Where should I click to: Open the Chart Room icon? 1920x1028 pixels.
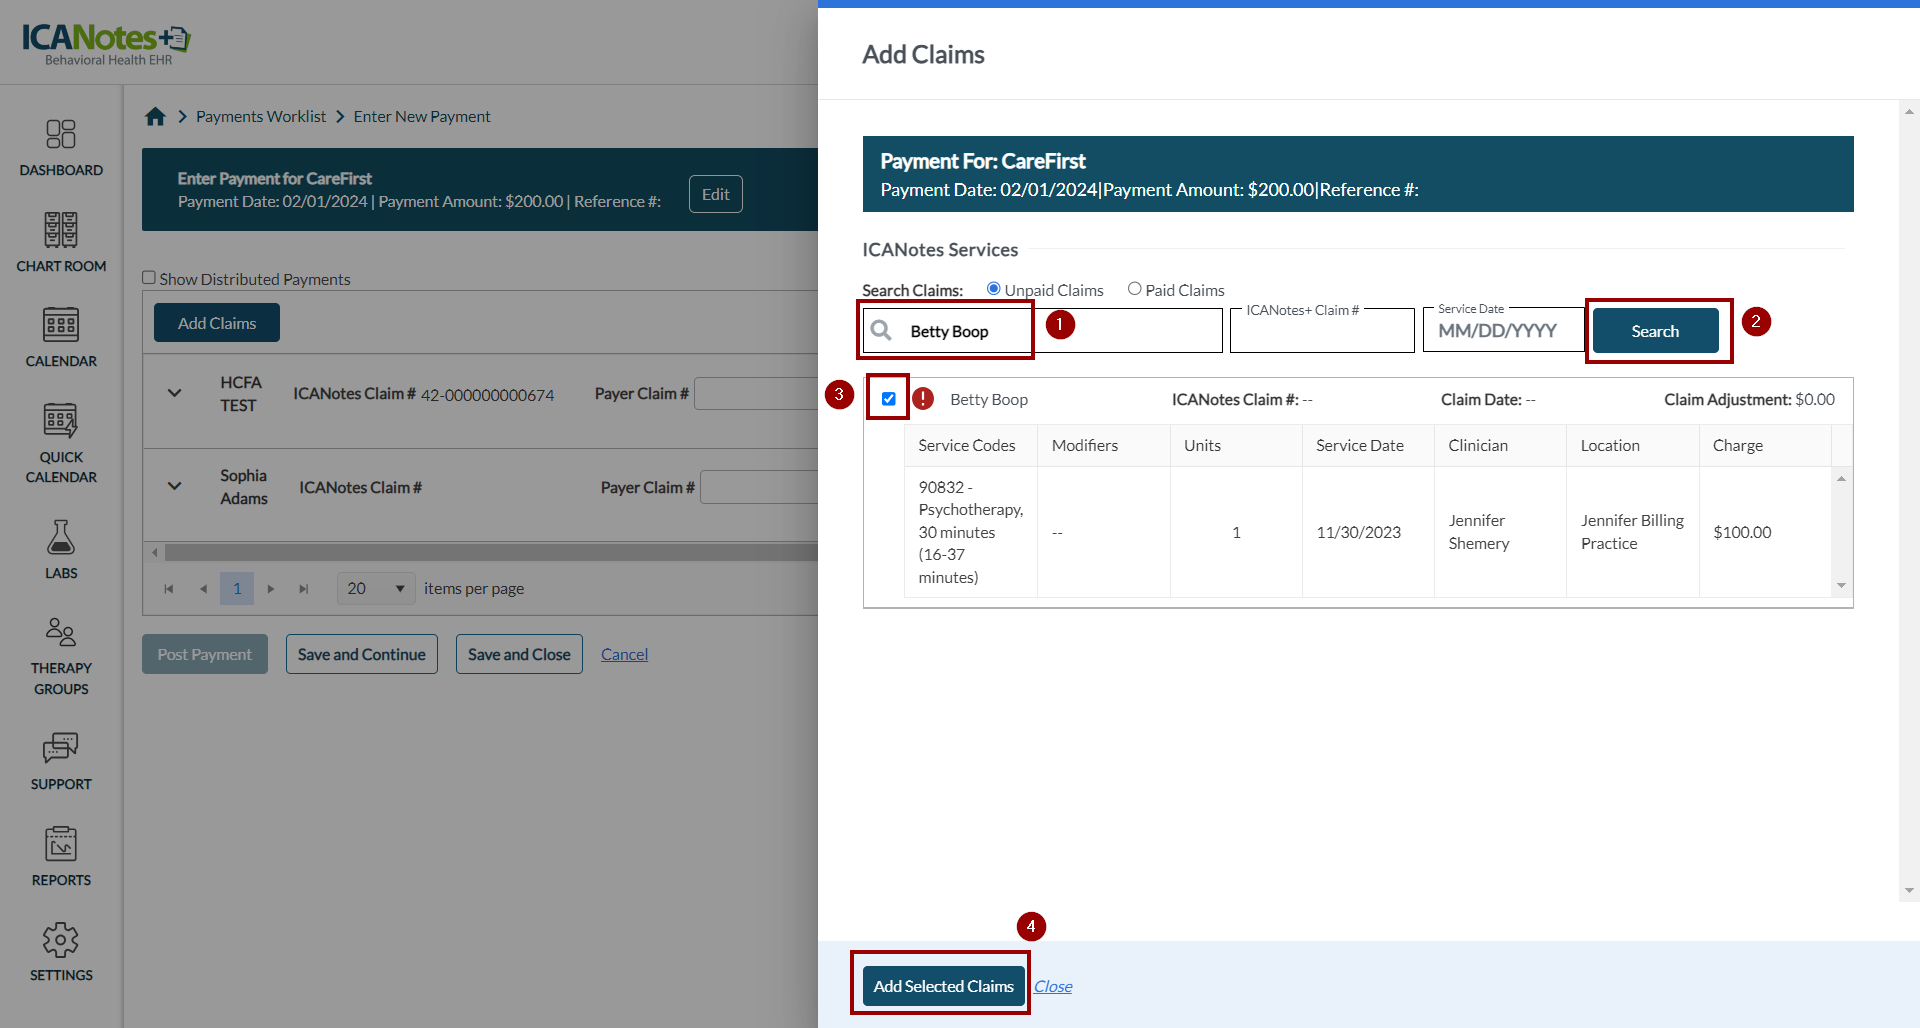tap(61, 230)
